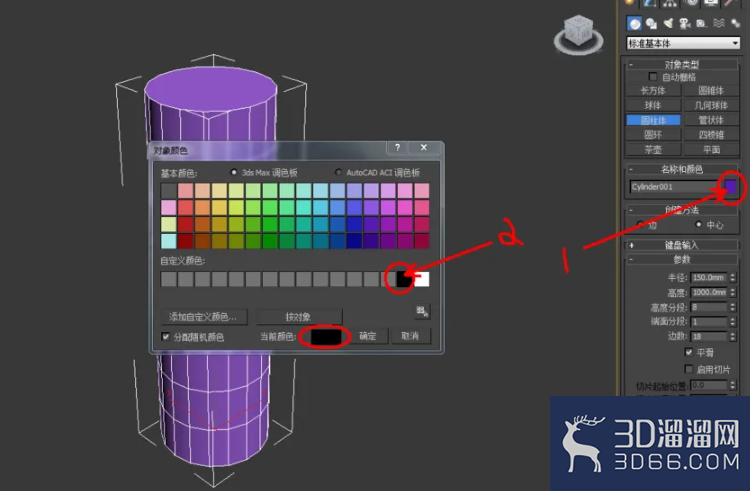Screen dimensions: 750x491
Task: Click the 端面分段 spinner arrows
Action: [732, 322]
